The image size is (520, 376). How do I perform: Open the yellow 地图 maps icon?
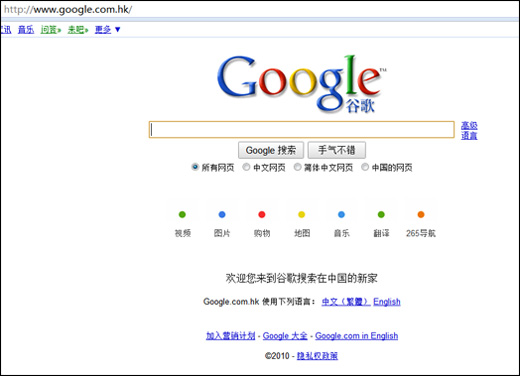[302, 215]
